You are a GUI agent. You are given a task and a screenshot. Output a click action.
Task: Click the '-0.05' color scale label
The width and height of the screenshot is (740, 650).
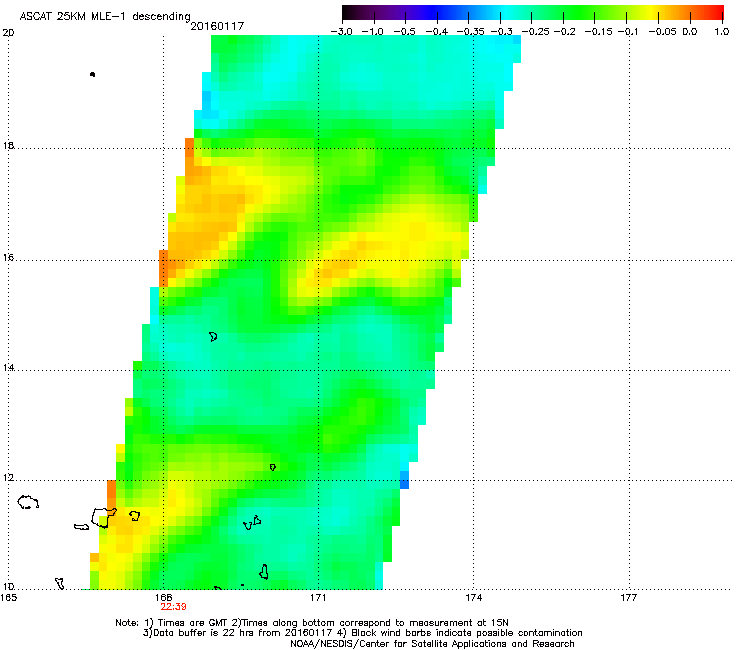point(662,32)
